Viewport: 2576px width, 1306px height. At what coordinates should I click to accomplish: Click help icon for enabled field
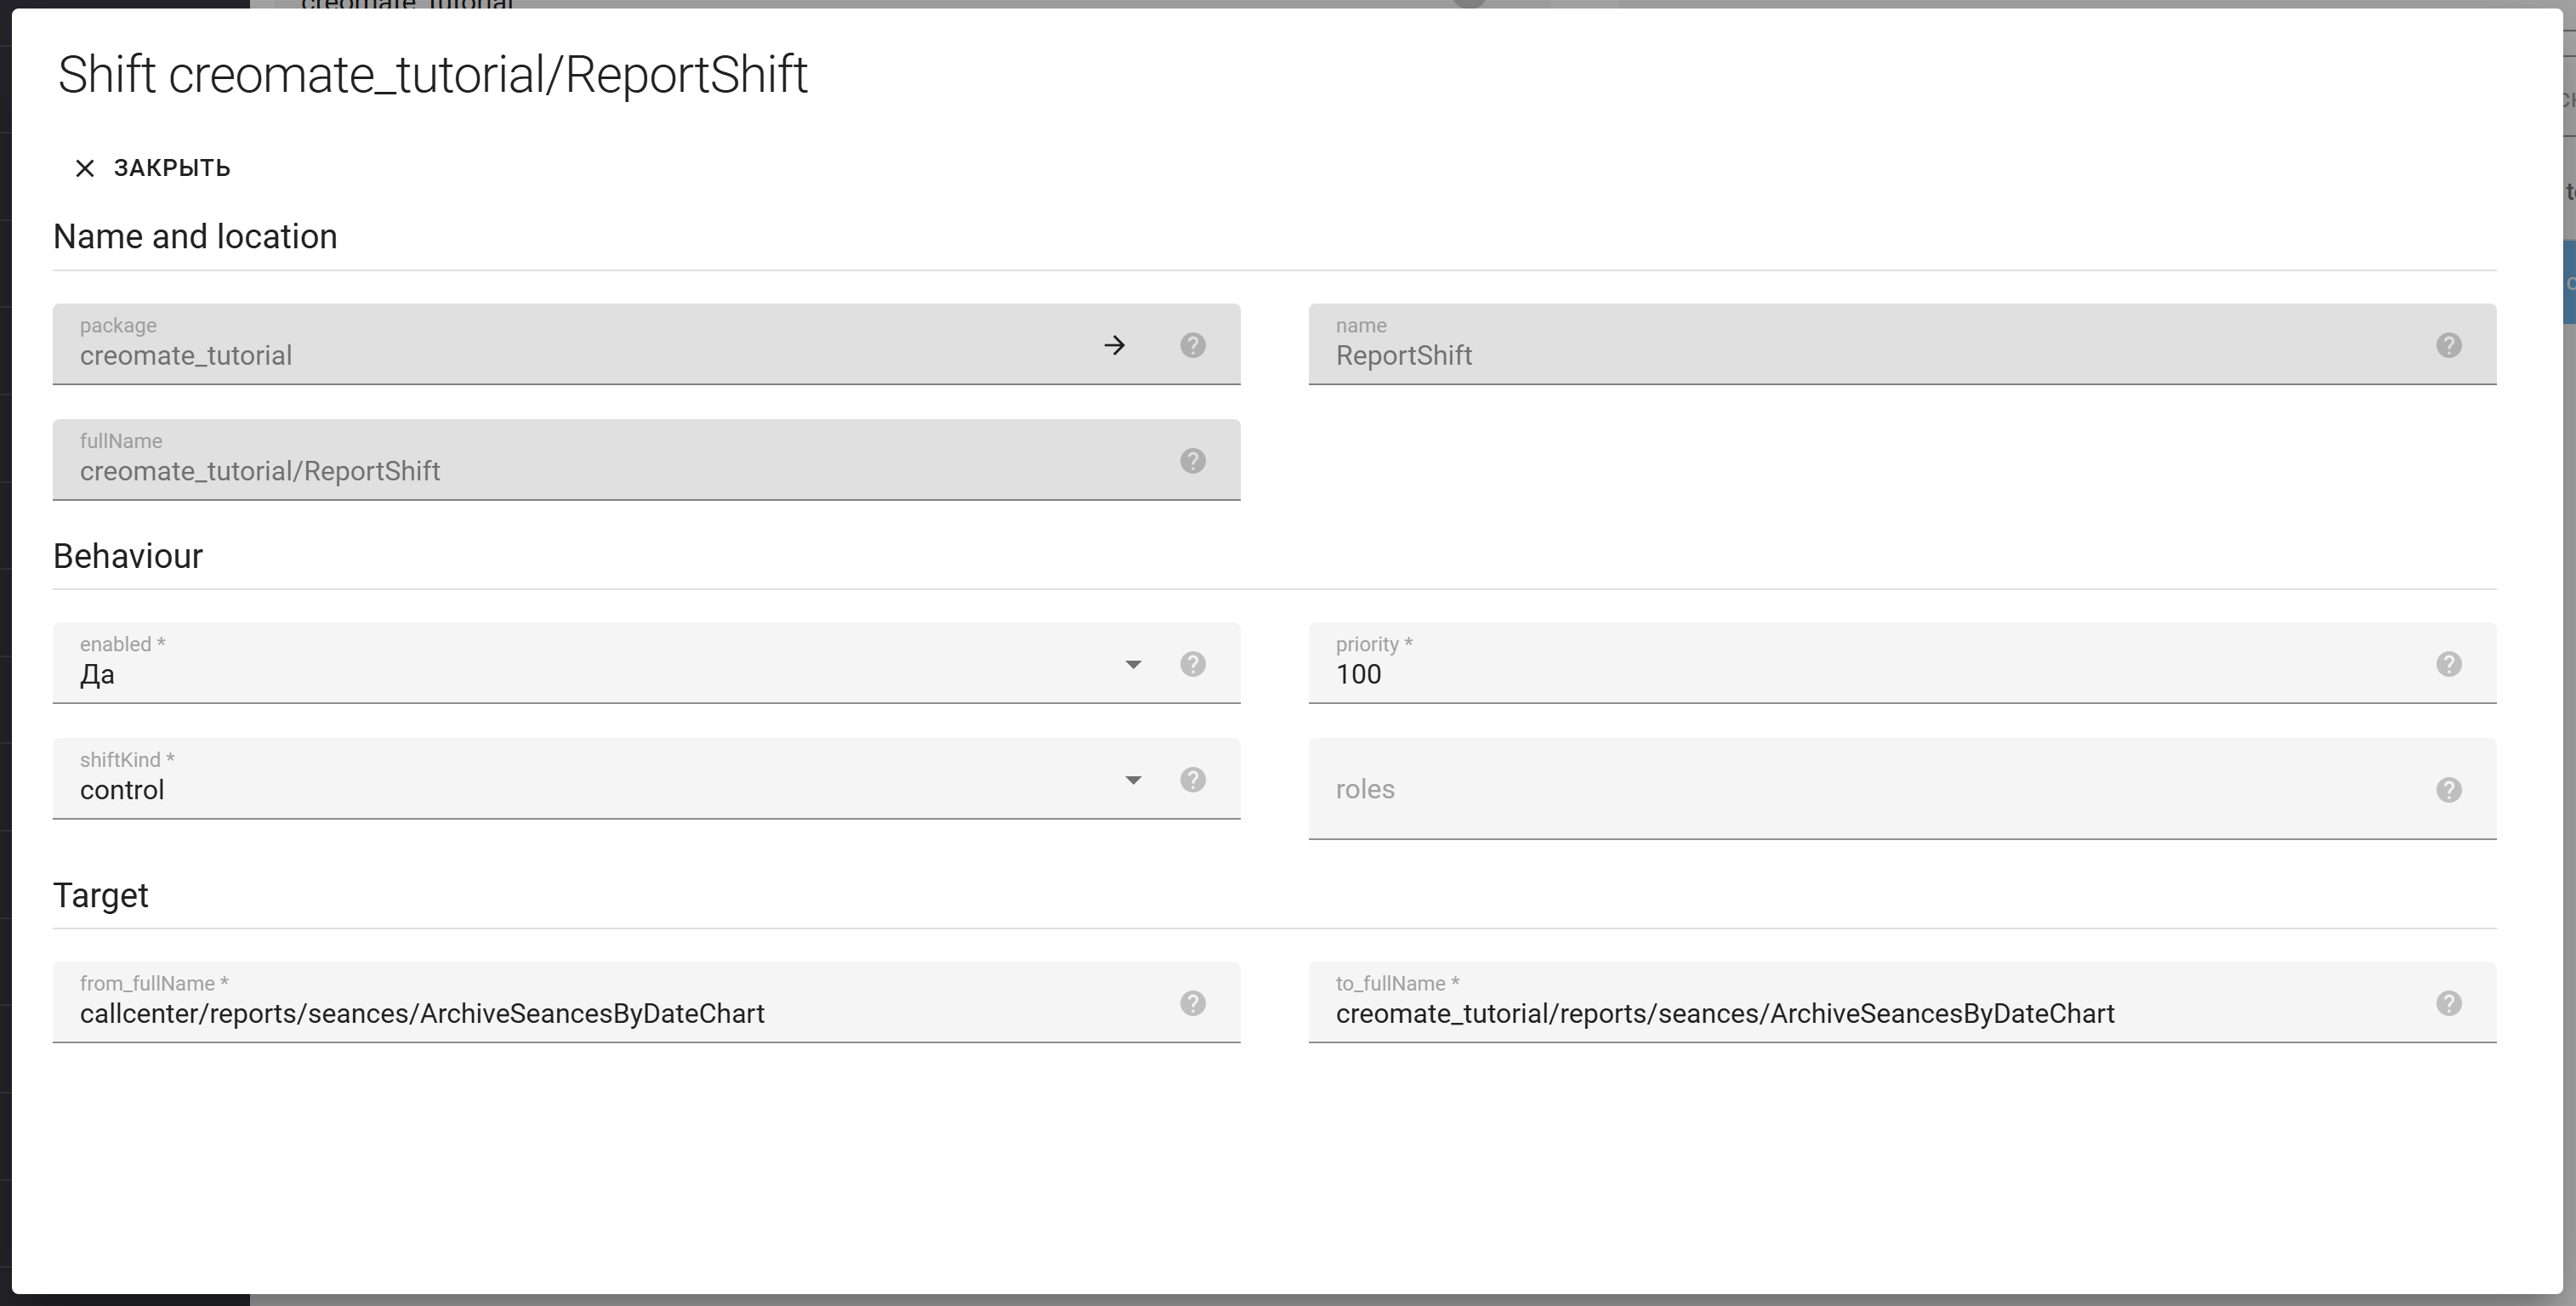point(1192,664)
